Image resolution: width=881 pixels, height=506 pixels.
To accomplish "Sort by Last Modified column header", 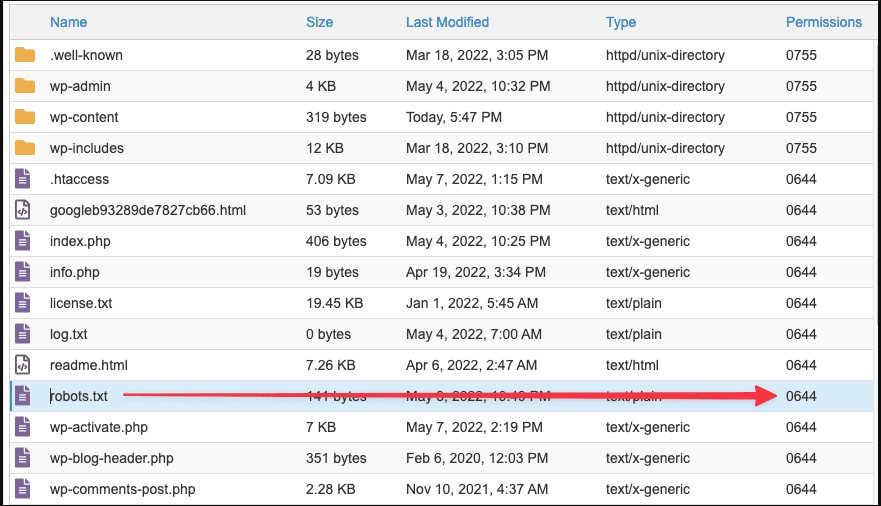I will coord(447,22).
